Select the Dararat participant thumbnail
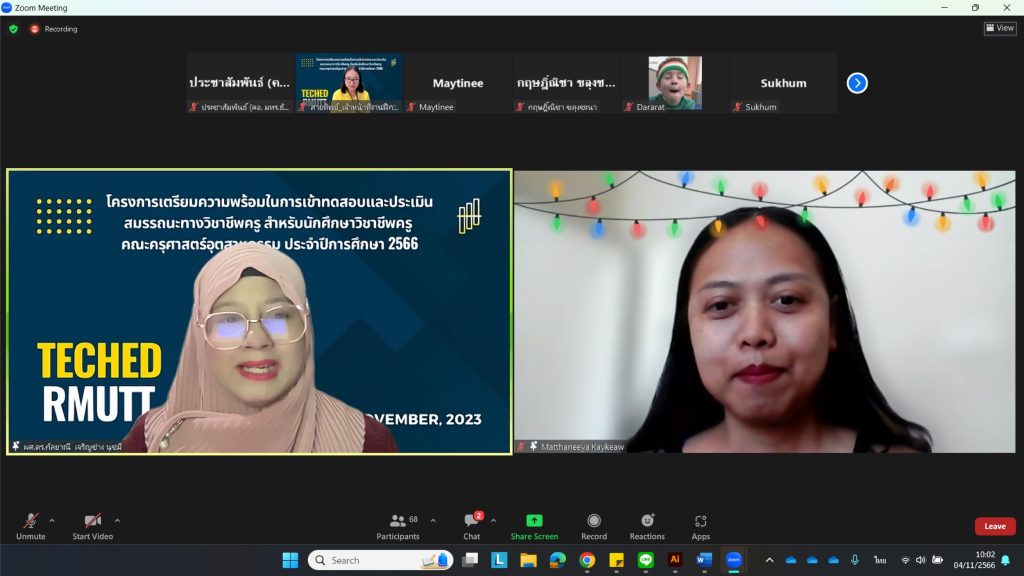Screen dimensions: 1024x576 click(675, 84)
